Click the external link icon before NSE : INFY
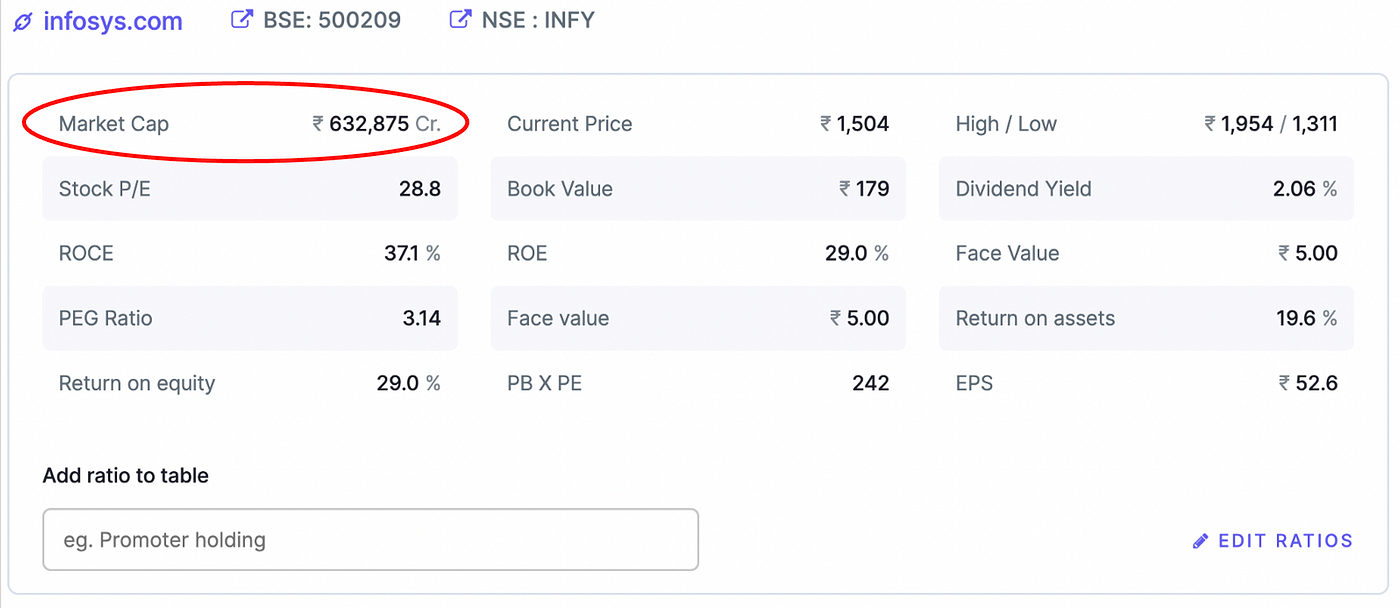Viewport: 1400px width, 608px height. tap(458, 18)
